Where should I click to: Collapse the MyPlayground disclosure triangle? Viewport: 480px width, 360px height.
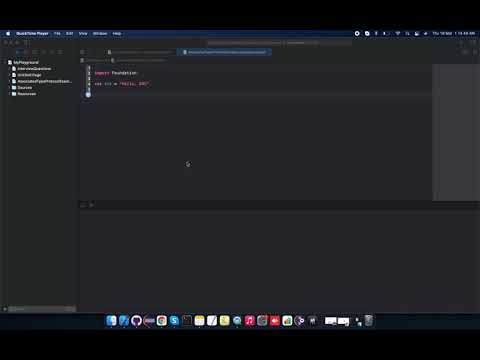point(5,62)
